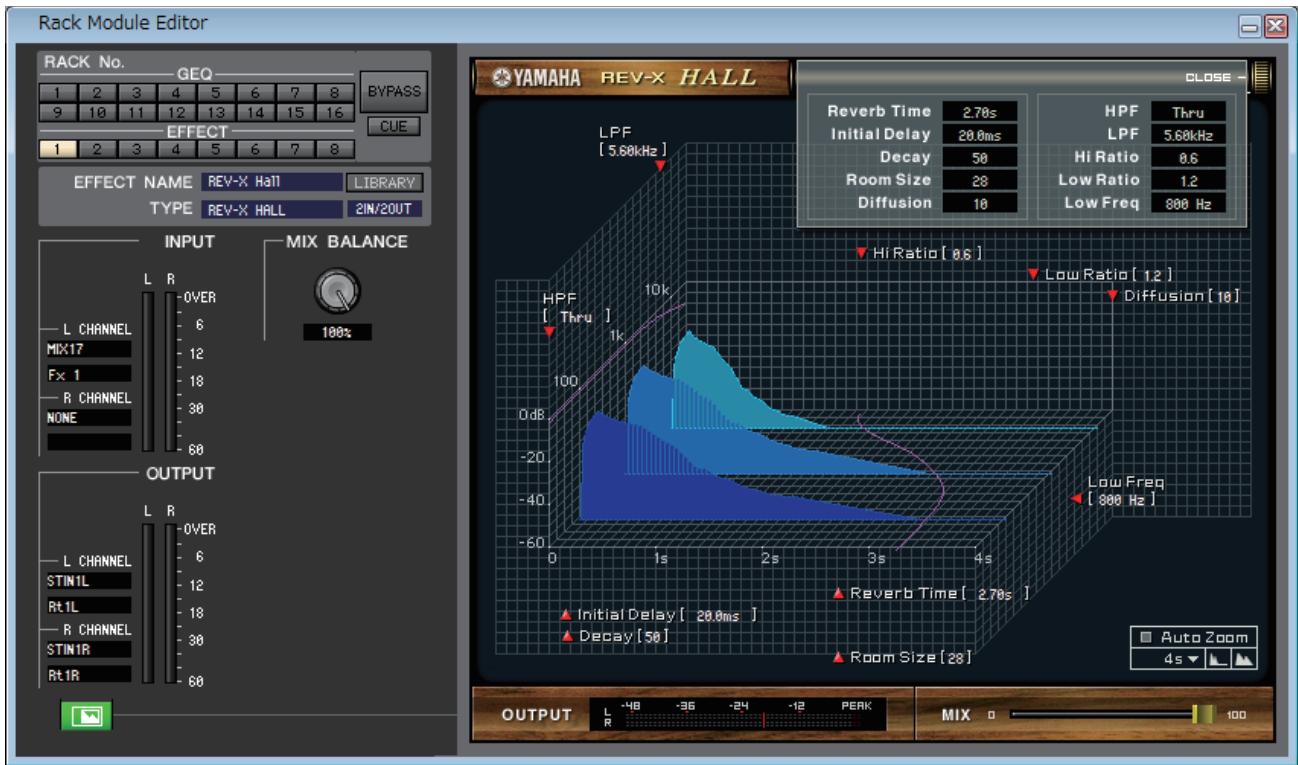Select EFFECT rack 2
The width and height of the screenshot is (1298, 765).
(97, 150)
